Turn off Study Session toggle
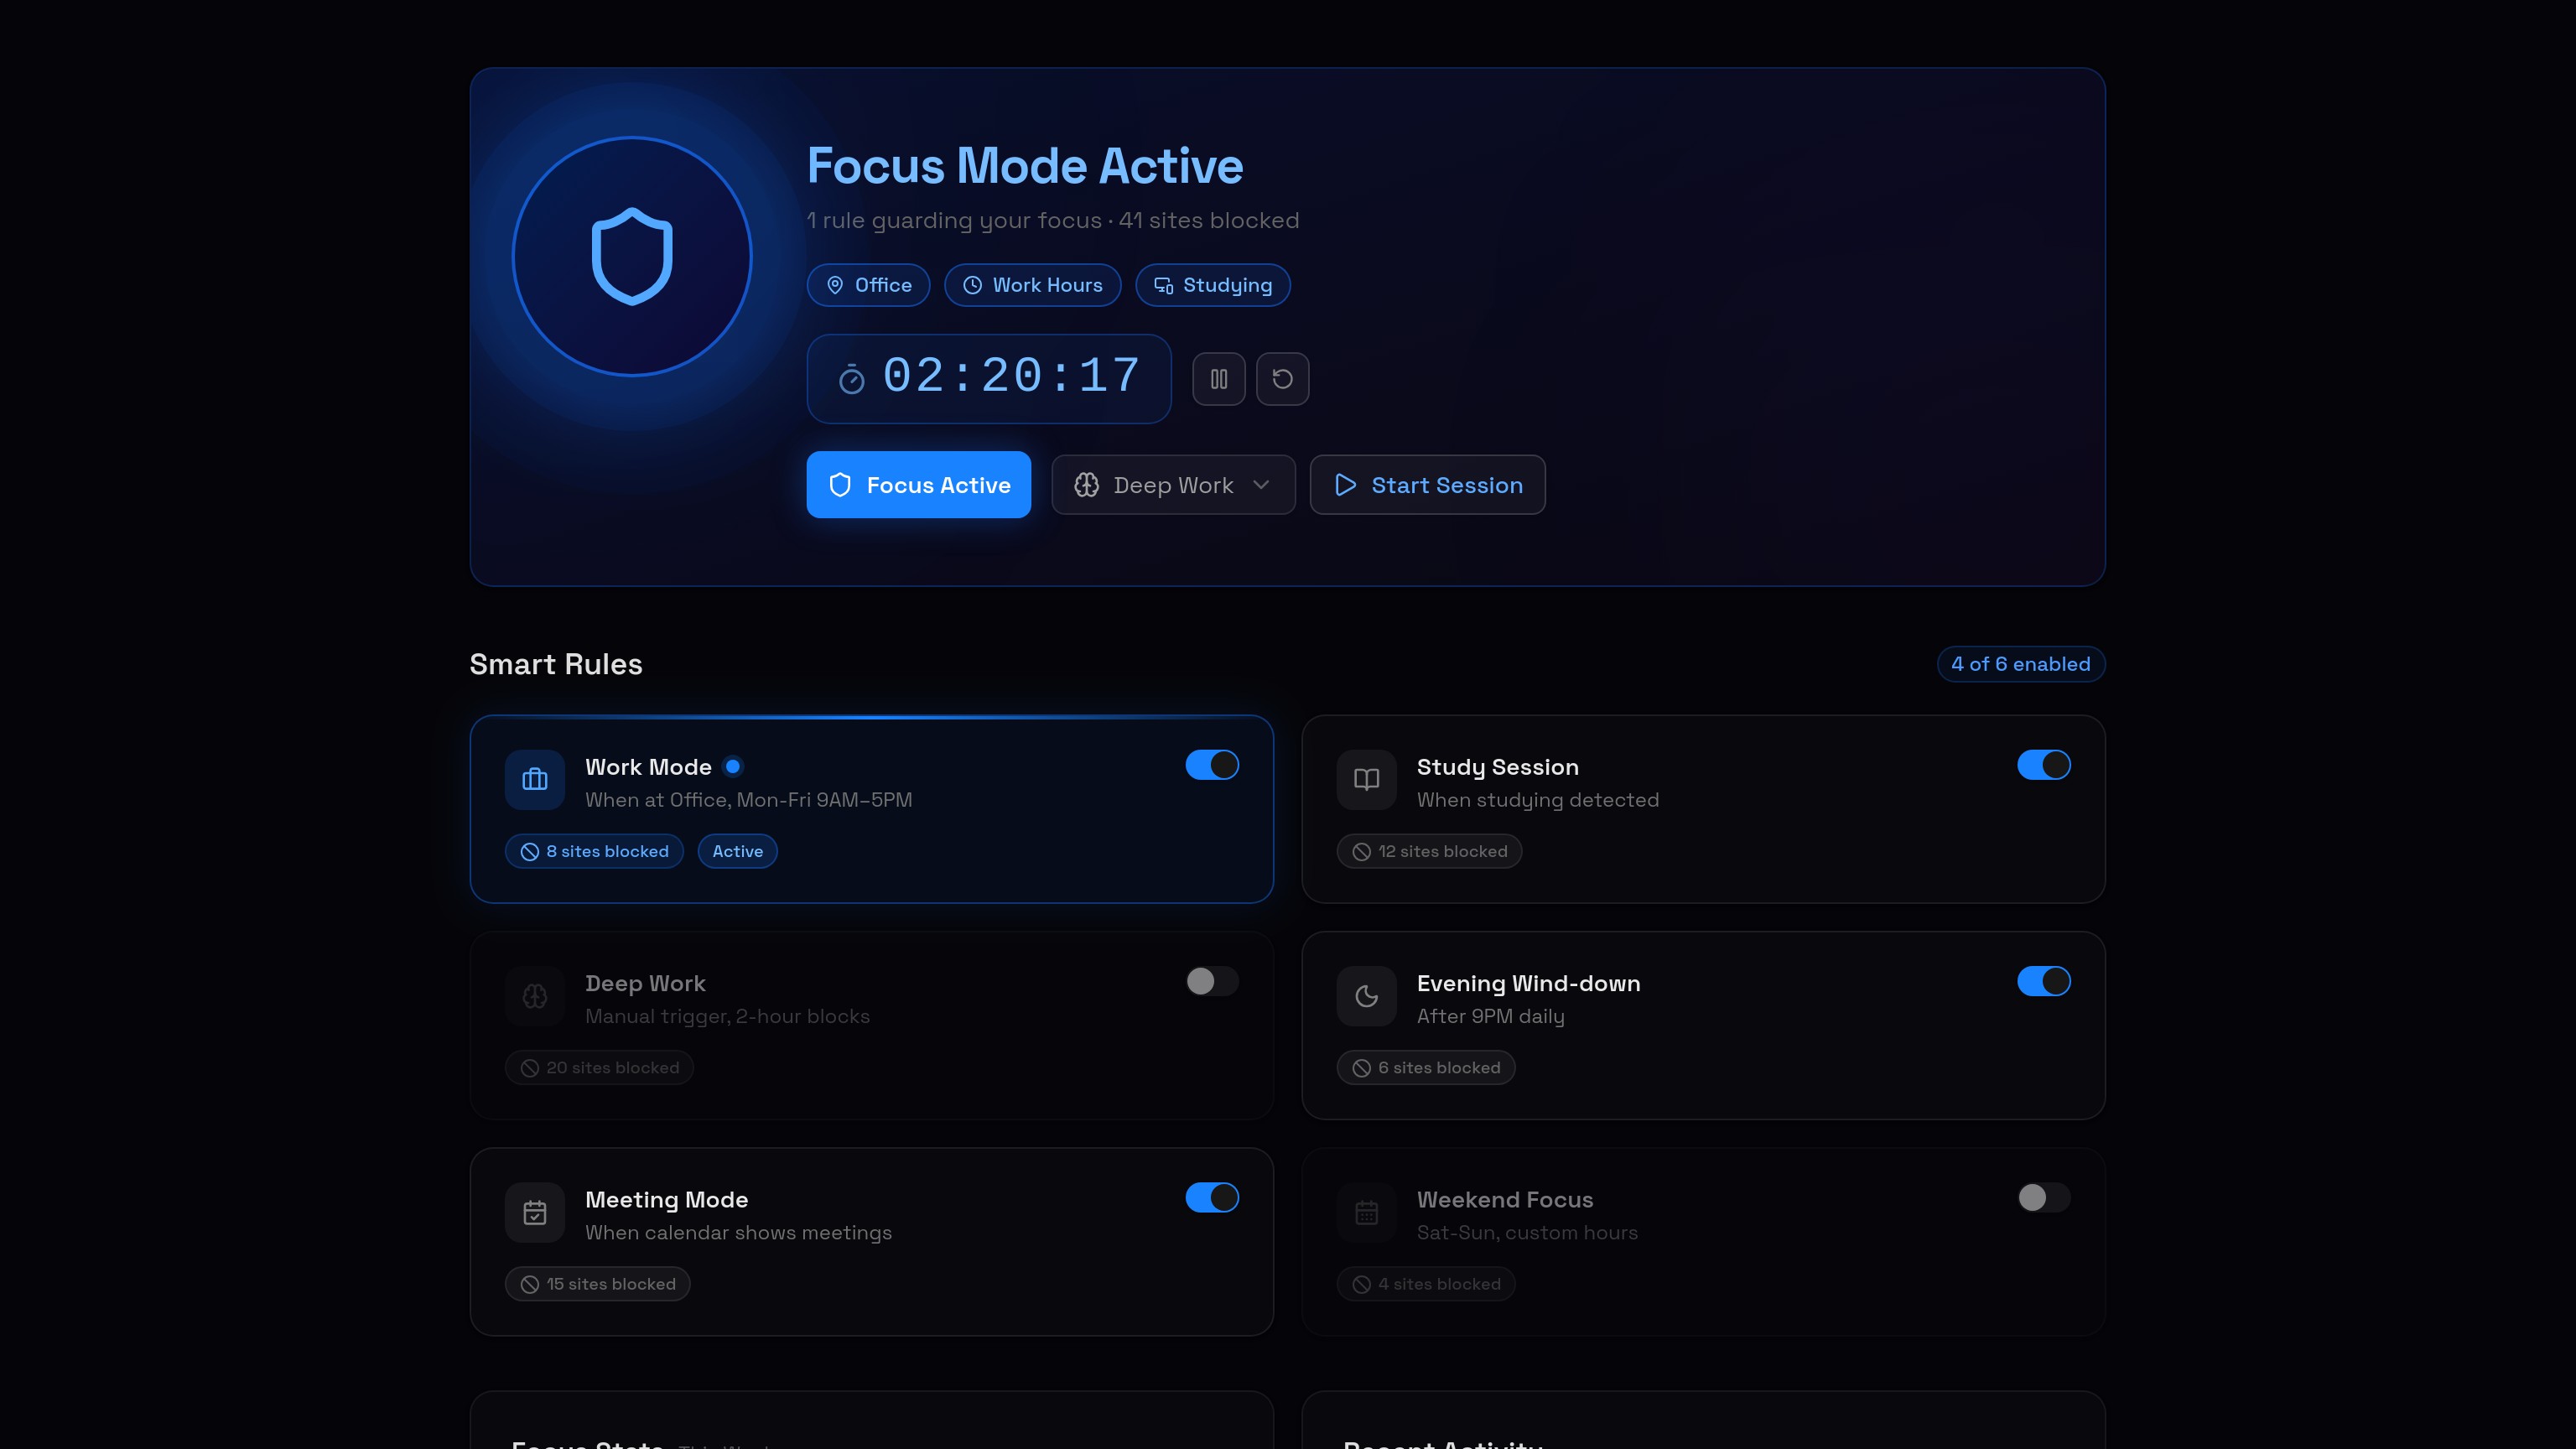 coord(2043,765)
